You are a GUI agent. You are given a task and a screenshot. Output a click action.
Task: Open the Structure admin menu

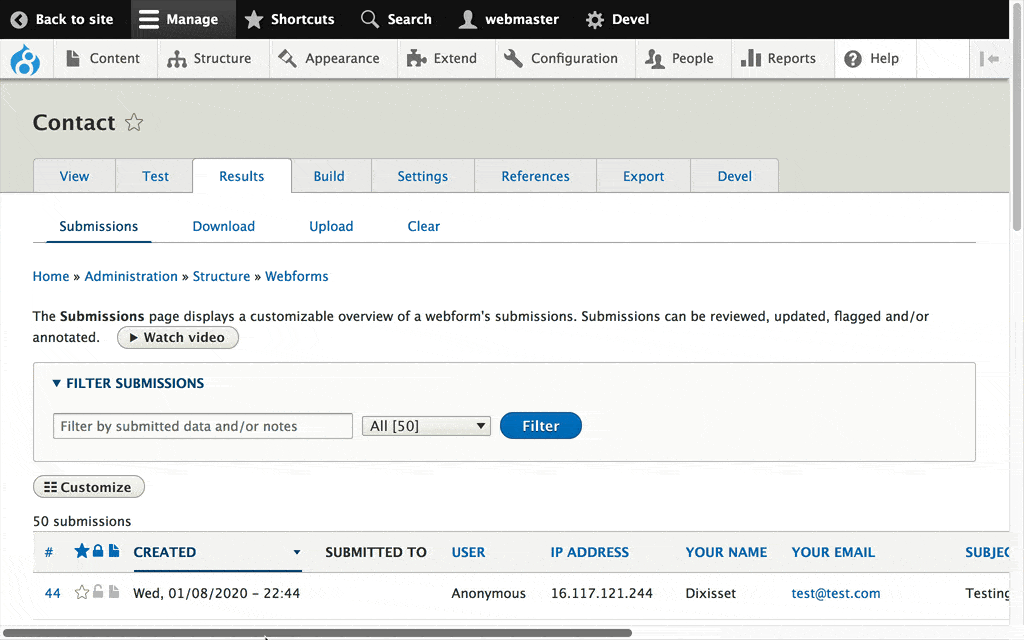[209, 59]
